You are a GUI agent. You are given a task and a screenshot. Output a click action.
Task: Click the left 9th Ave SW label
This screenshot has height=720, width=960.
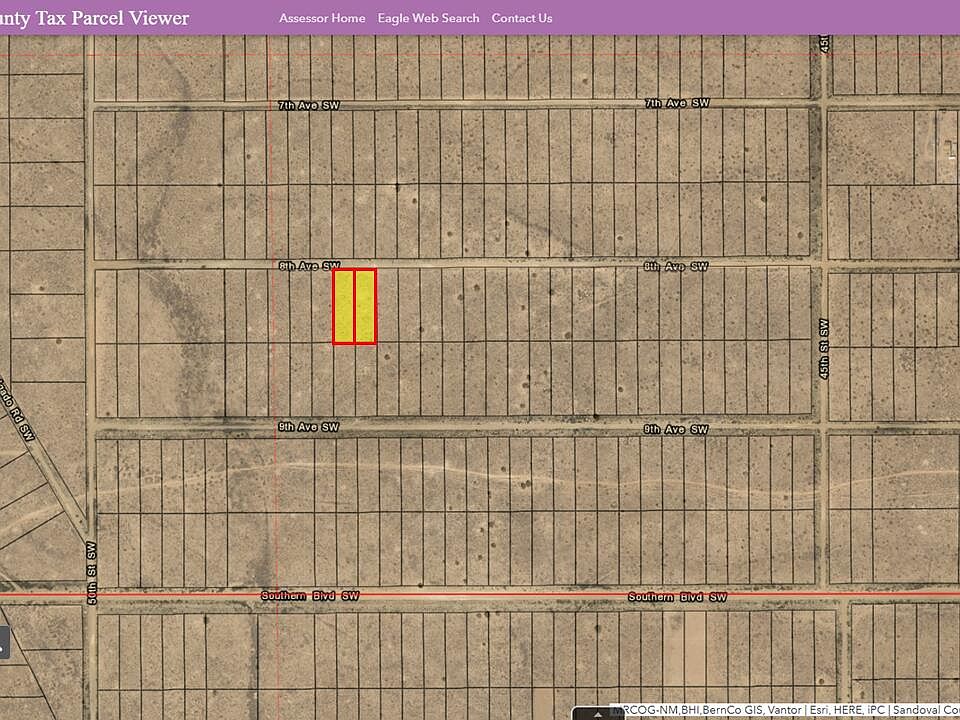[x=308, y=427]
